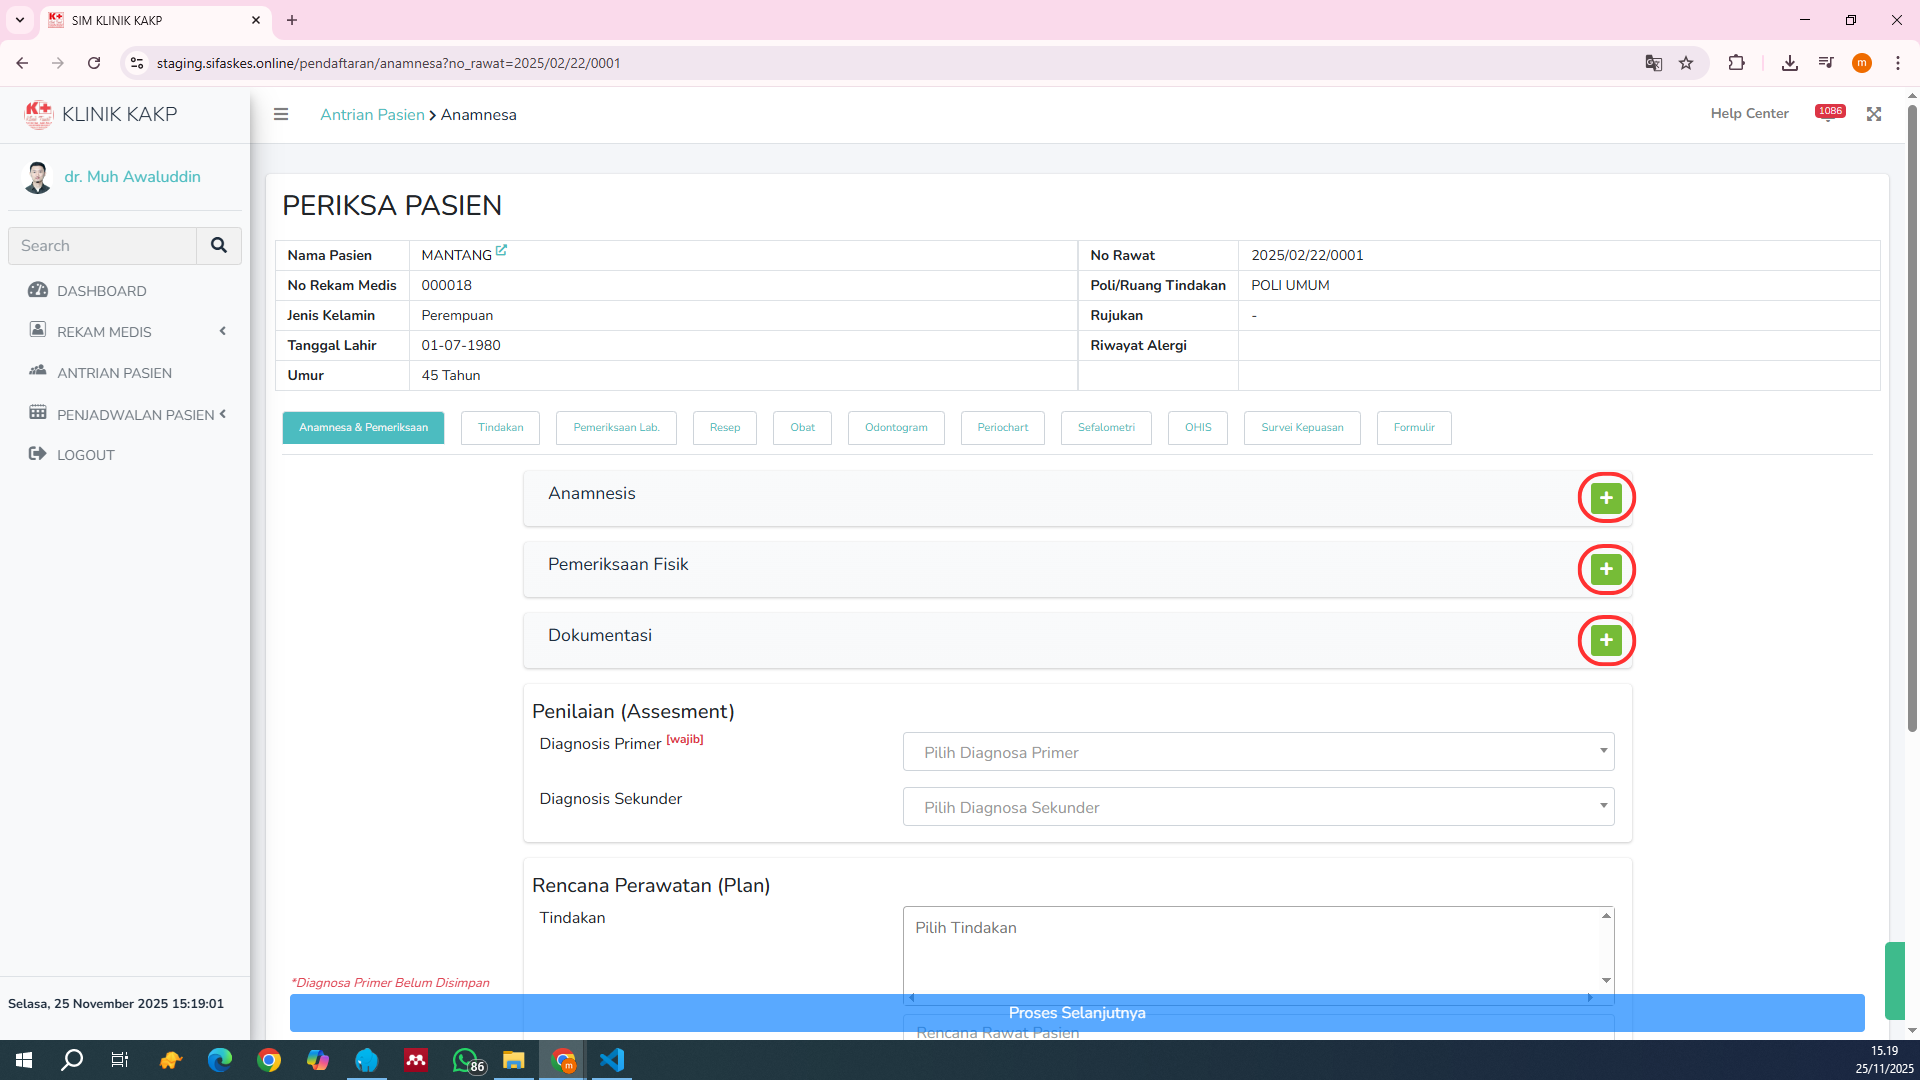This screenshot has width=1920, height=1080.
Task: Expand Pemeriksaan Fisik with plus button
Action: (1606, 569)
